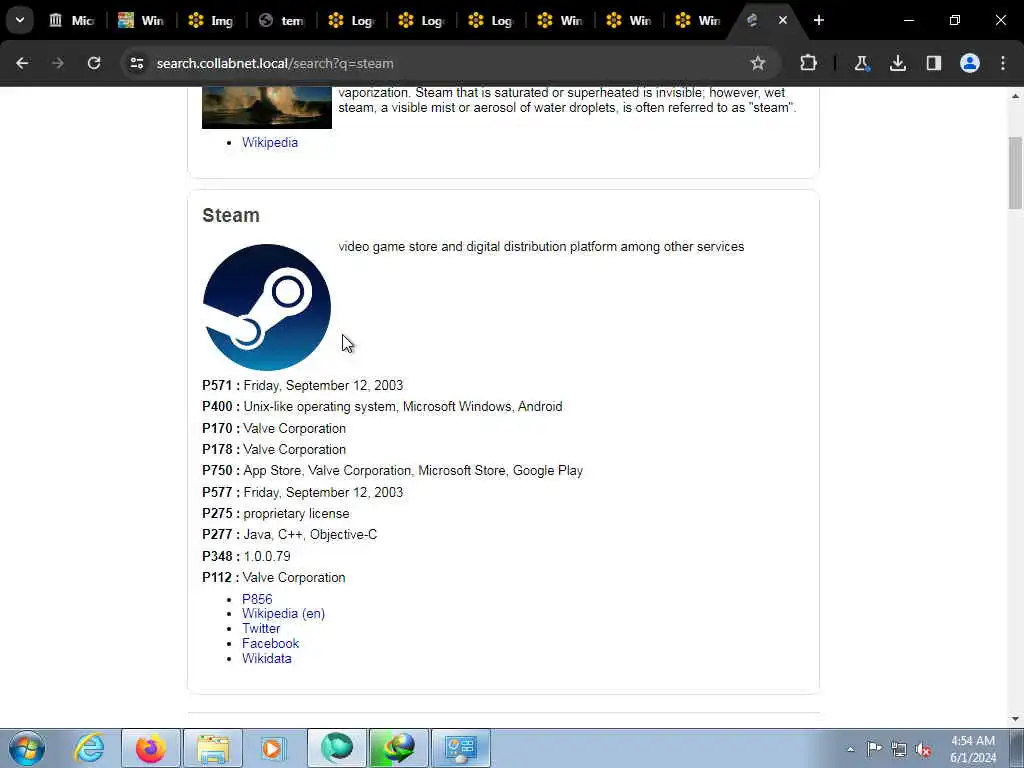The image size is (1024, 768).
Task: Switch to the 'tem' tab
Action: (x=281, y=20)
